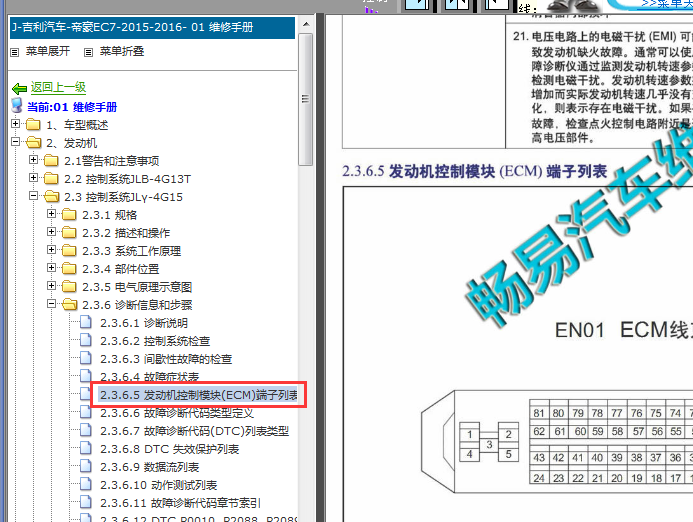Image resolution: width=693 pixels, height=522 pixels.
Task: Open 2.3.6.7 故障诊断代码(DTC)列表类型
Action: coord(194,431)
